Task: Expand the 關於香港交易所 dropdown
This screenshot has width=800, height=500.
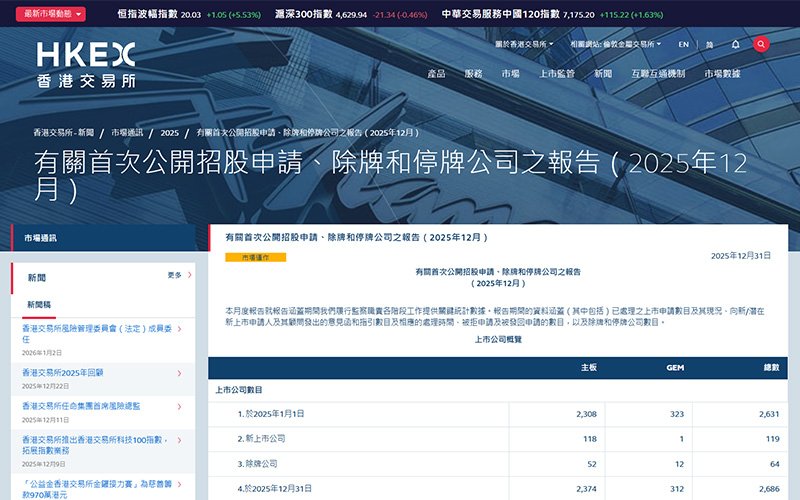Action: click(524, 44)
